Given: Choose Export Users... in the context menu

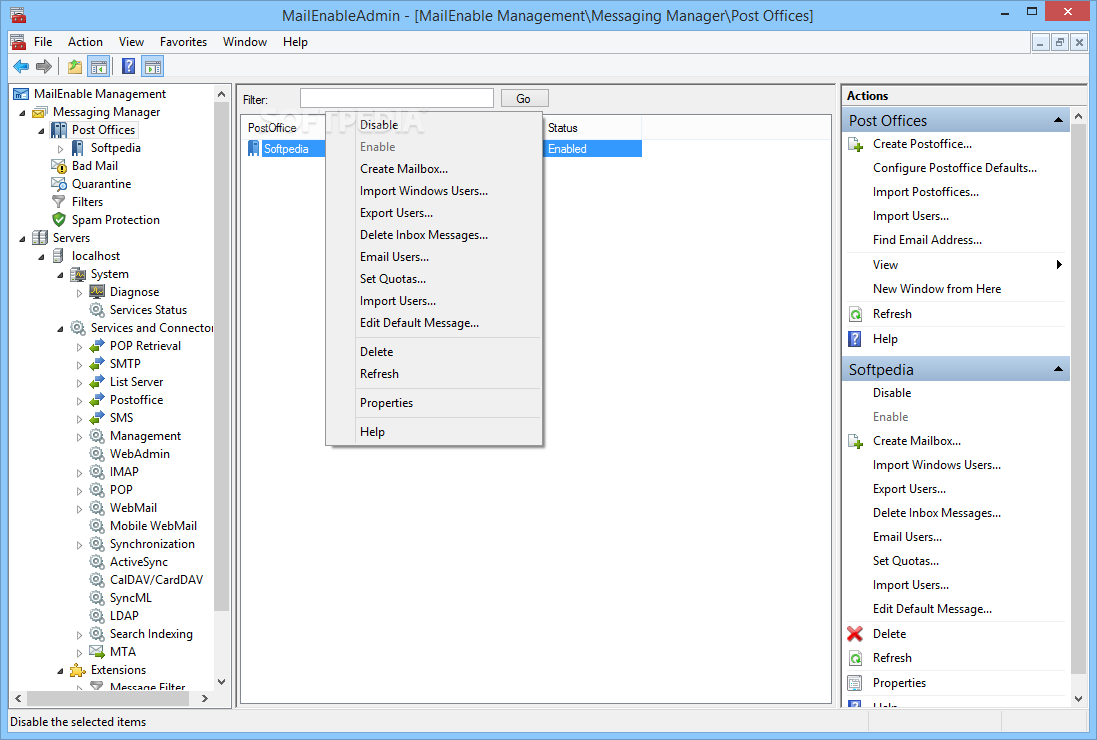Looking at the screenshot, I should [434, 213].
